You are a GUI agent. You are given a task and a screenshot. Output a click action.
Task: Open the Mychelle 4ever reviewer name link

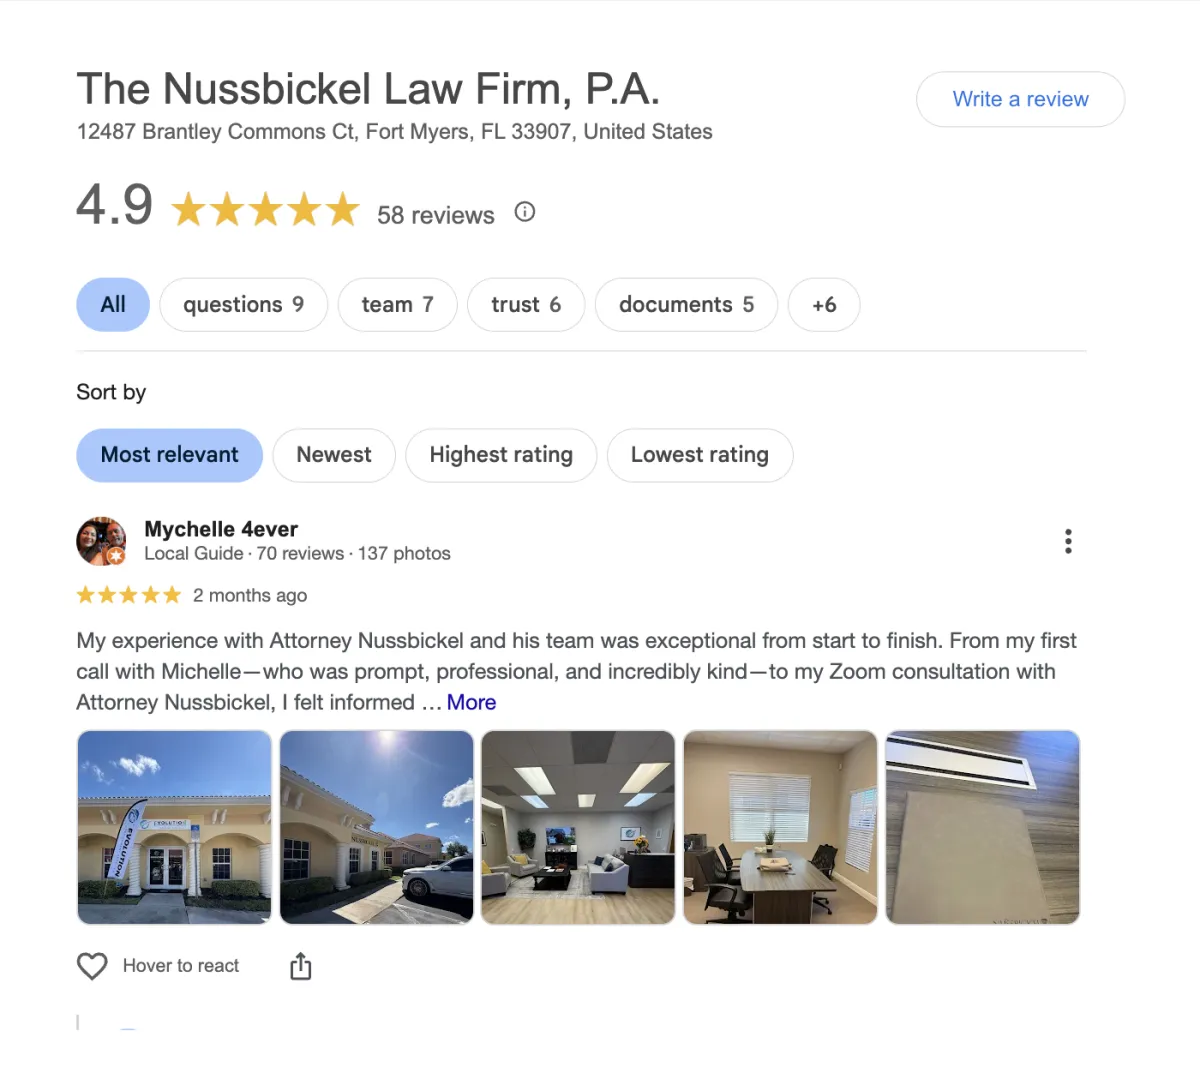pos(221,529)
